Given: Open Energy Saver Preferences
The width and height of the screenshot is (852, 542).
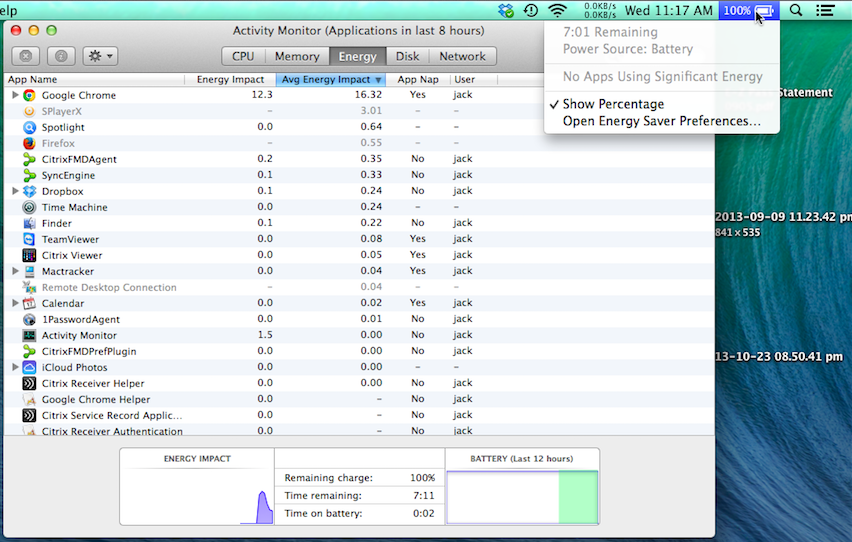Looking at the screenshot, I should click(x=661, y=121).
